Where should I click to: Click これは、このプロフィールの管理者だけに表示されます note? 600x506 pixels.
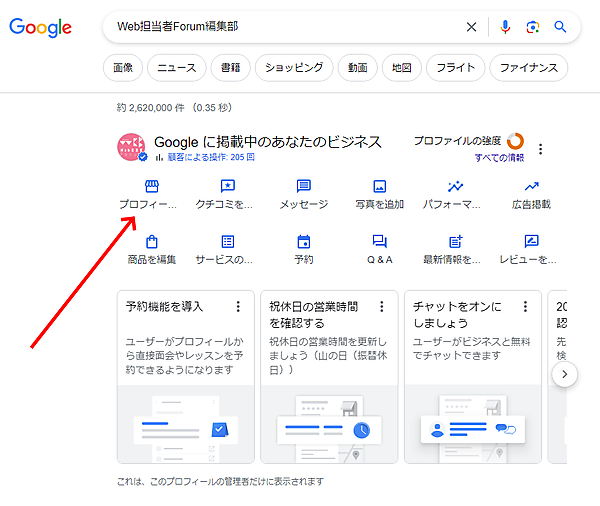pos(220,481)
